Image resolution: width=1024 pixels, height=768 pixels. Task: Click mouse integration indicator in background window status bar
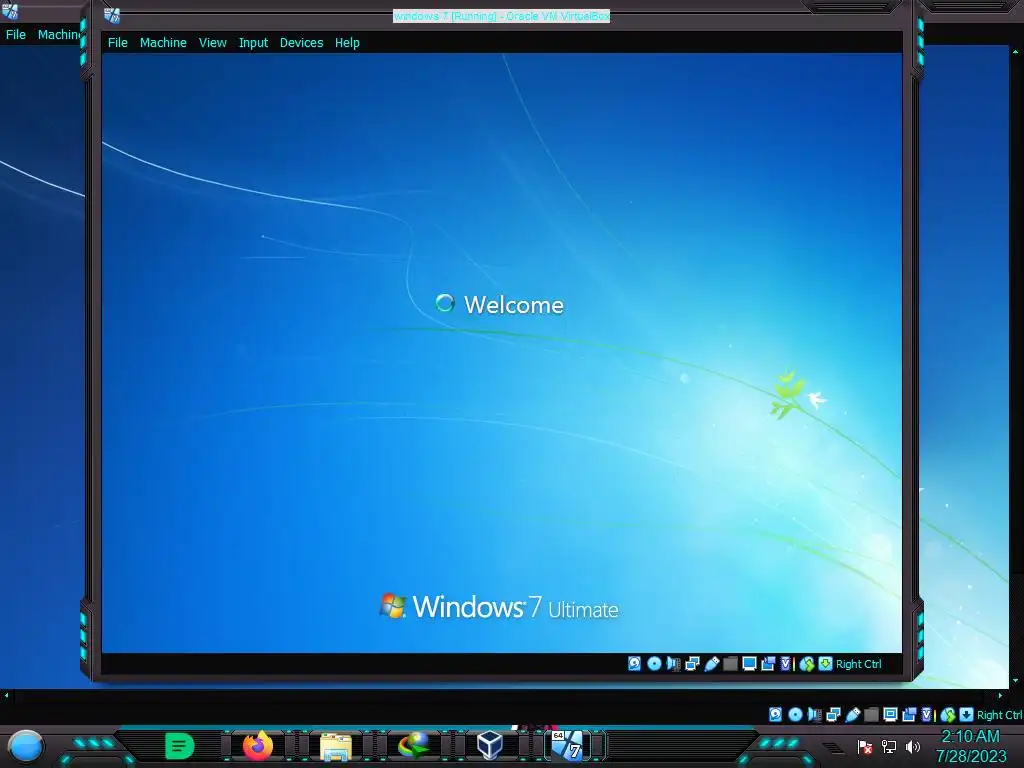tap(948, 714)
